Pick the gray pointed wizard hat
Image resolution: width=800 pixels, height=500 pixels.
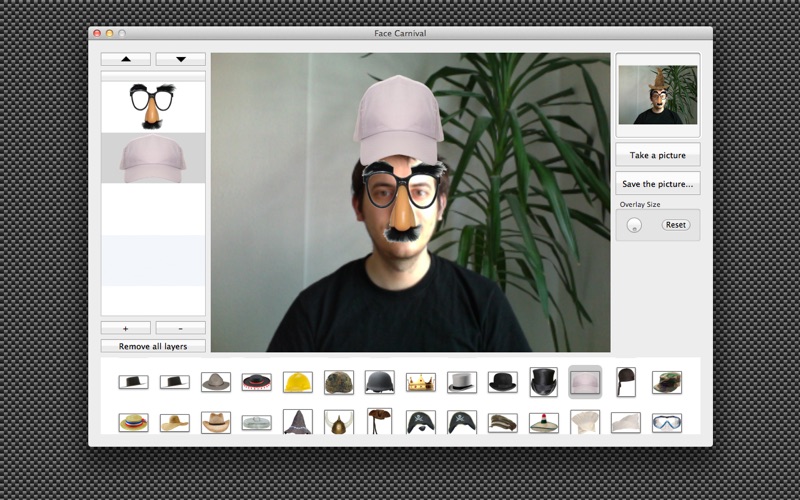(298, 422)
